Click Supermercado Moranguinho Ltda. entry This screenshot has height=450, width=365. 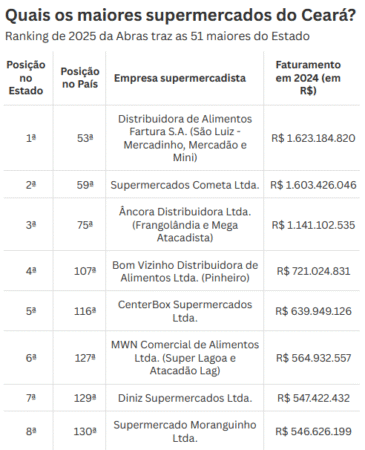[x=185, y=431]
